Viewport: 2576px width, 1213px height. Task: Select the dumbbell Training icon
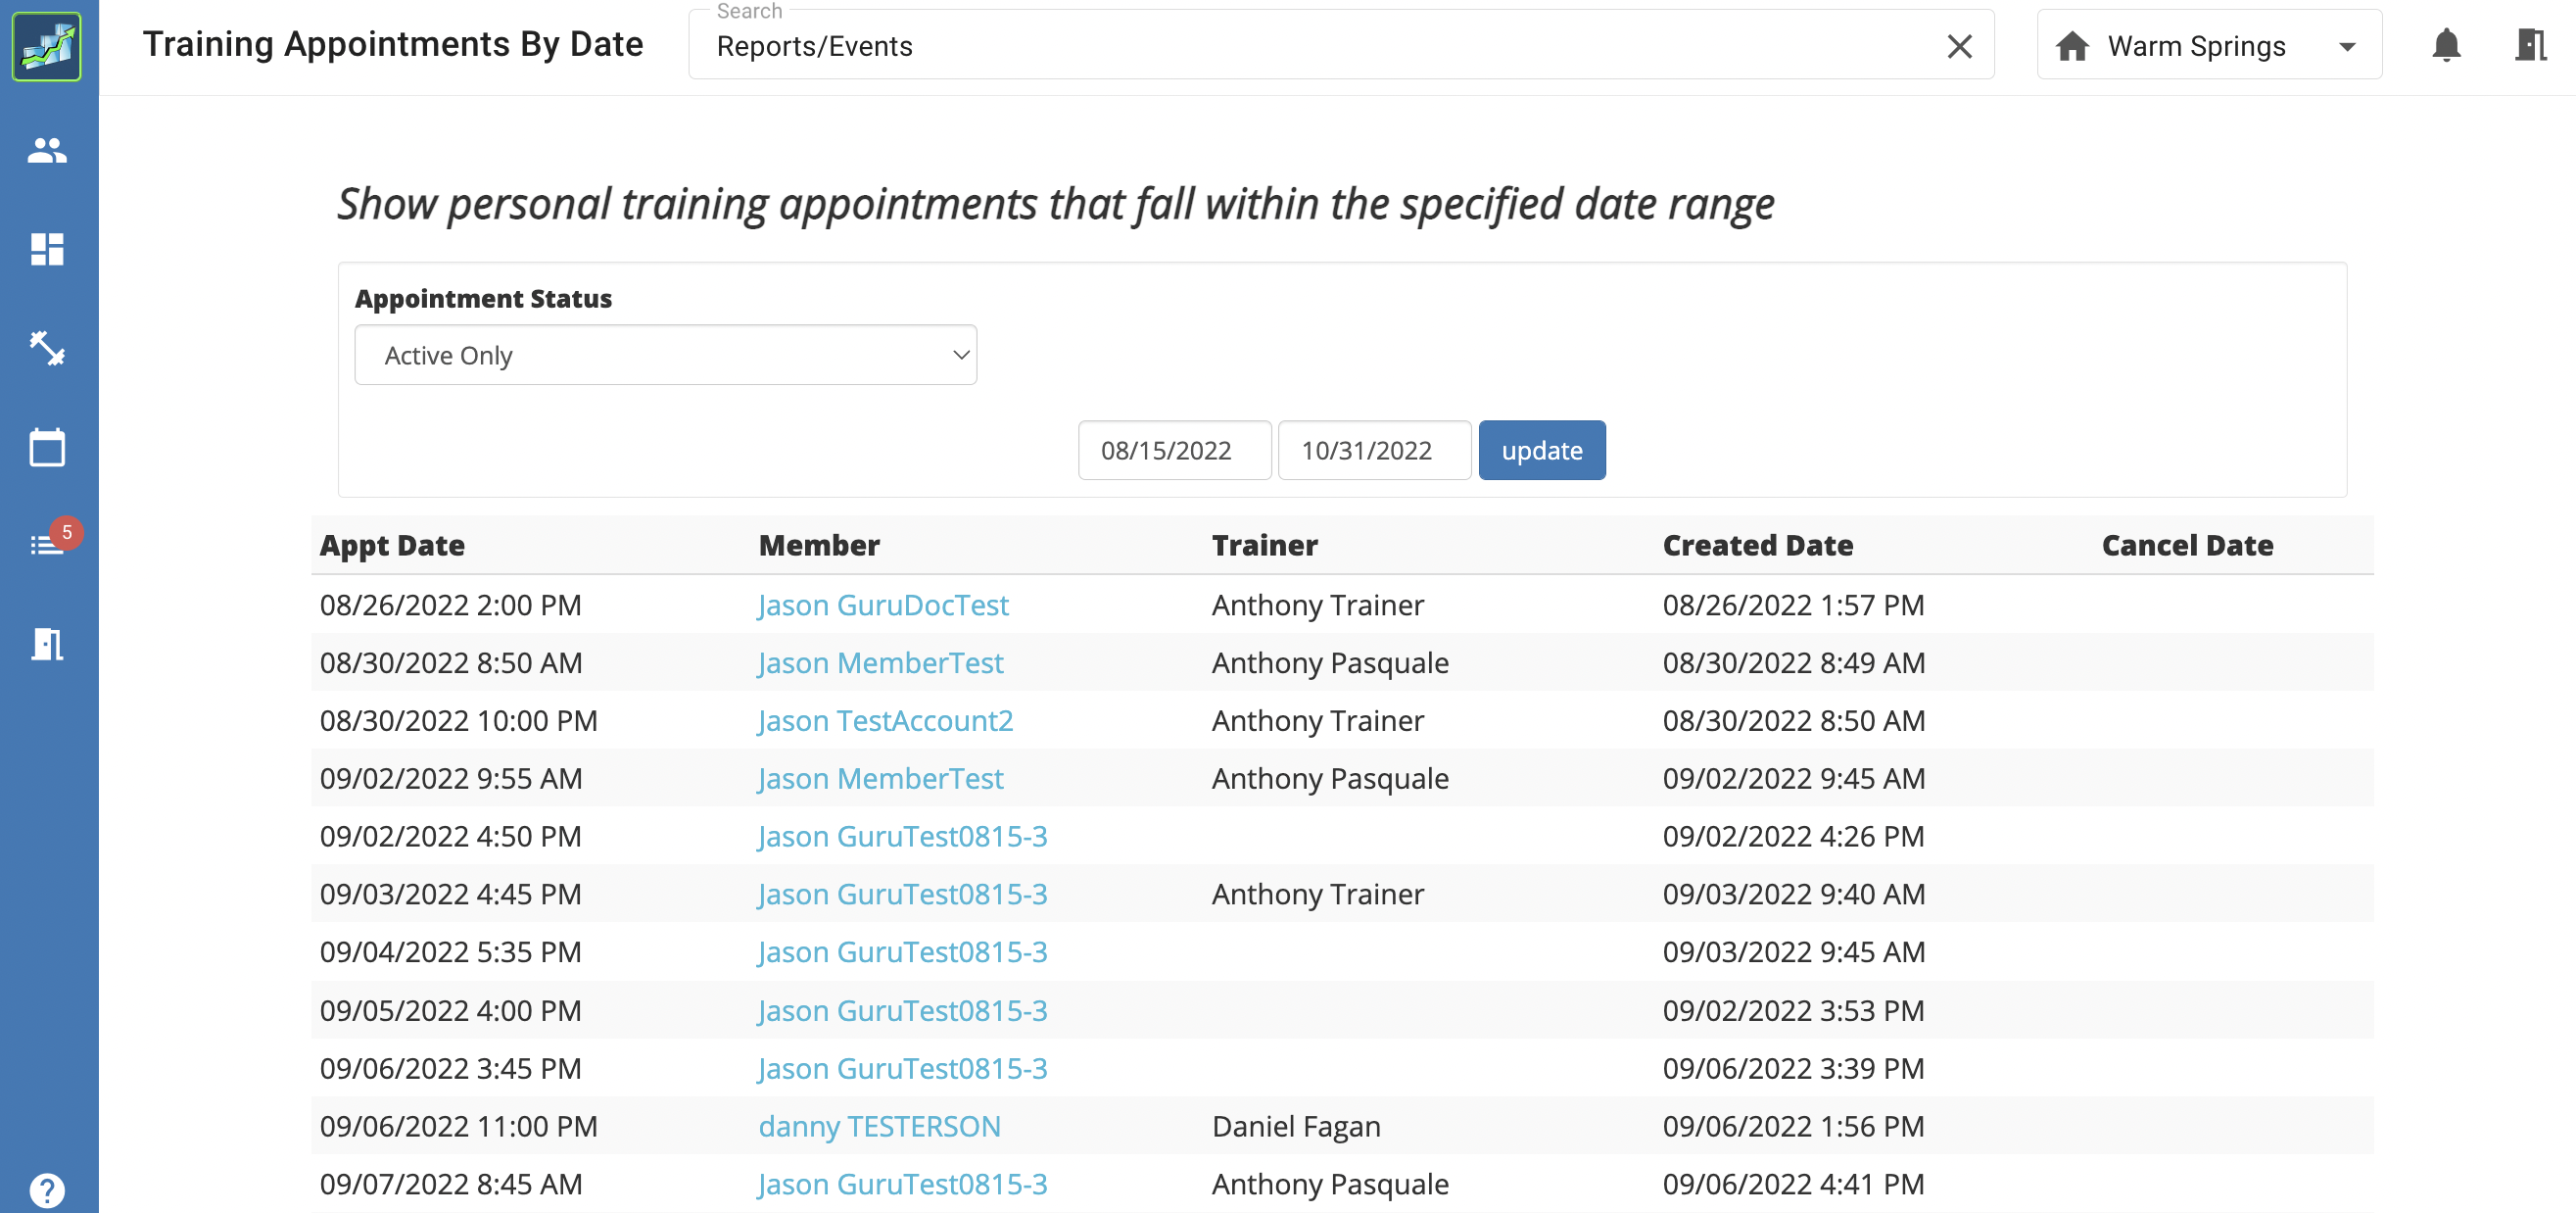48,349
